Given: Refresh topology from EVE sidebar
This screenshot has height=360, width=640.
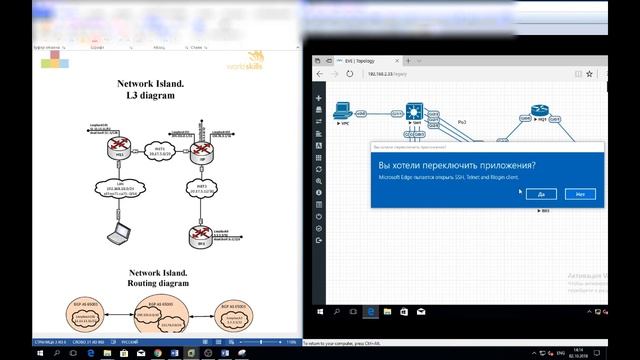Looking at the screenshot, I should click(319, 169).
